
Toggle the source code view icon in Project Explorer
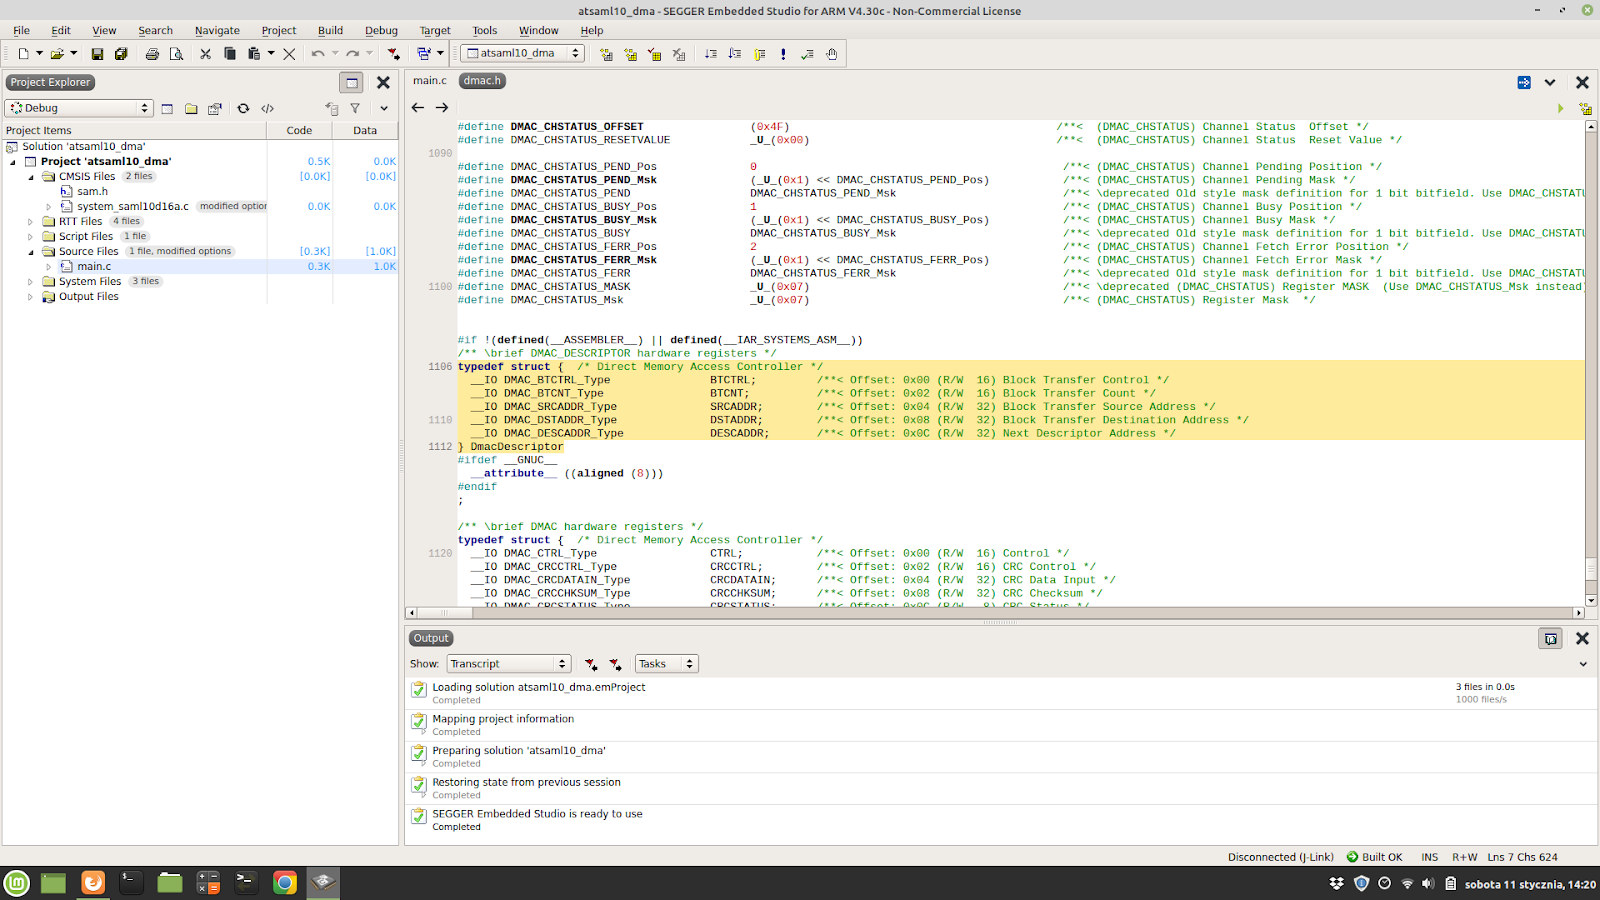(x=268, y=108)
